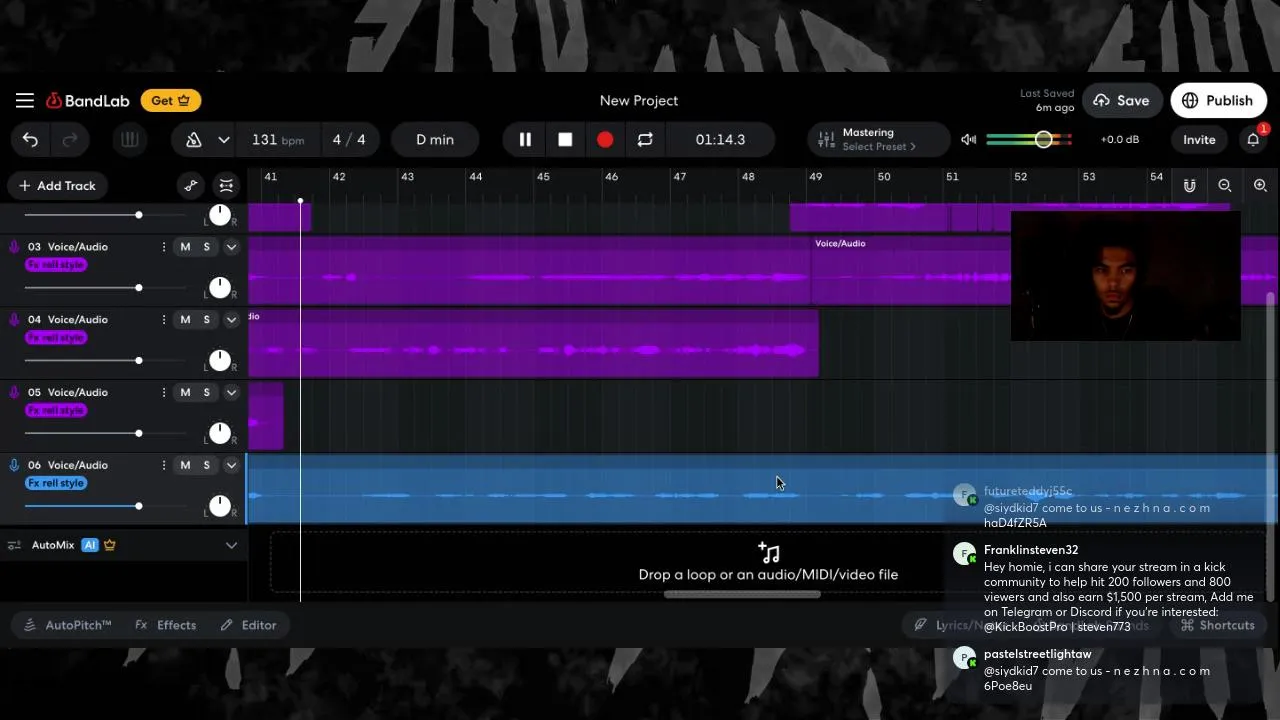Open track 05 three-dot menu
Screen dimensions: 1280x720
[x=164, y=393]
